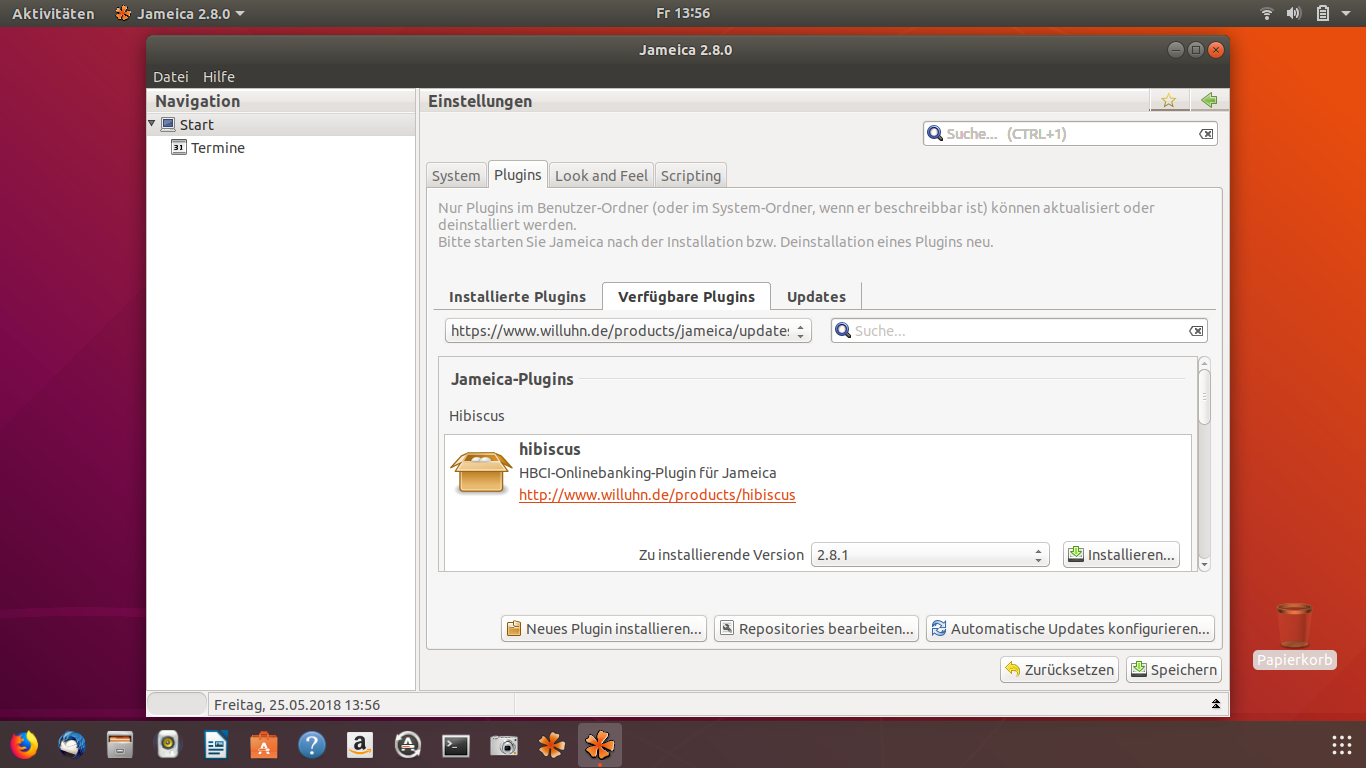Open the Papierkorb trash icon on desktop
Viewport: 1366px width, 768px height.
pos(1295,624)
